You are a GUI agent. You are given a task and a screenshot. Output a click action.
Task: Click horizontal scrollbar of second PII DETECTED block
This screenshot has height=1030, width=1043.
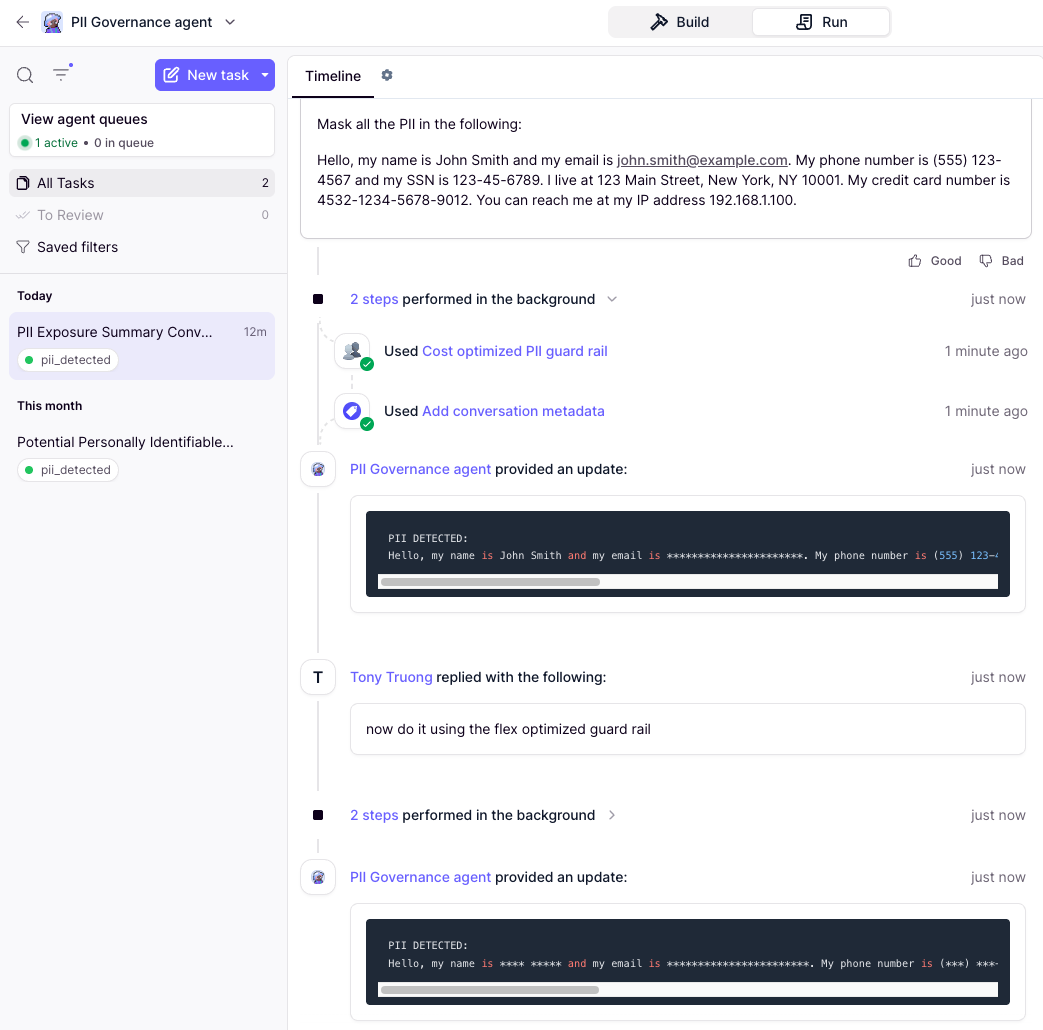[490, 990]
